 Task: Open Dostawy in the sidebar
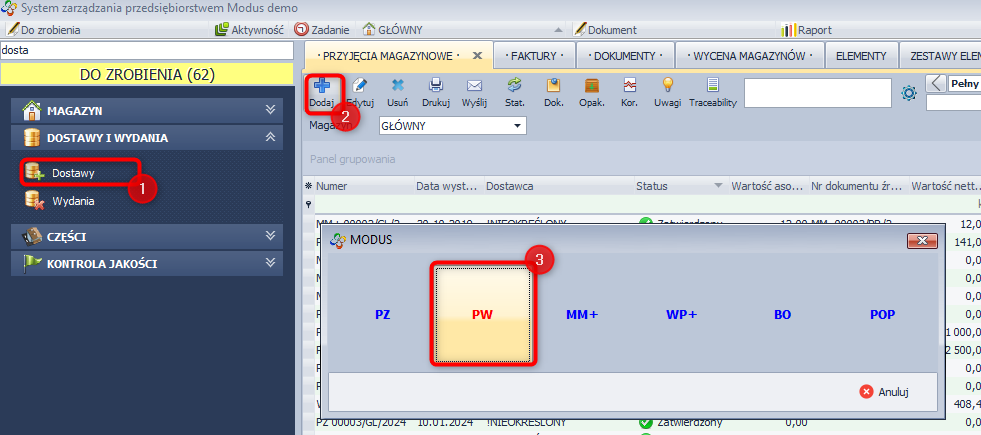(x=73, y=173)
